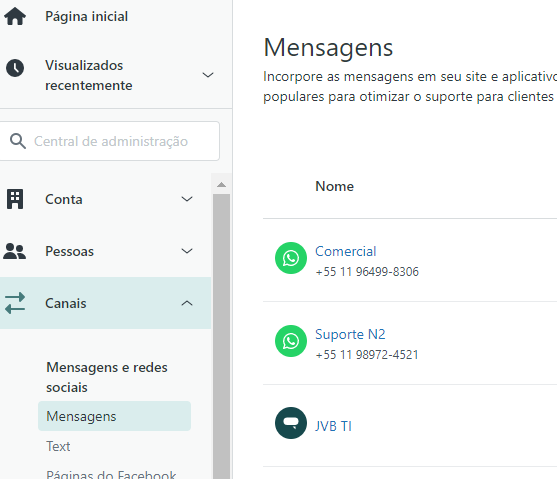Open the Text menu item
The image size is (557, 479).
coord(58,446)
